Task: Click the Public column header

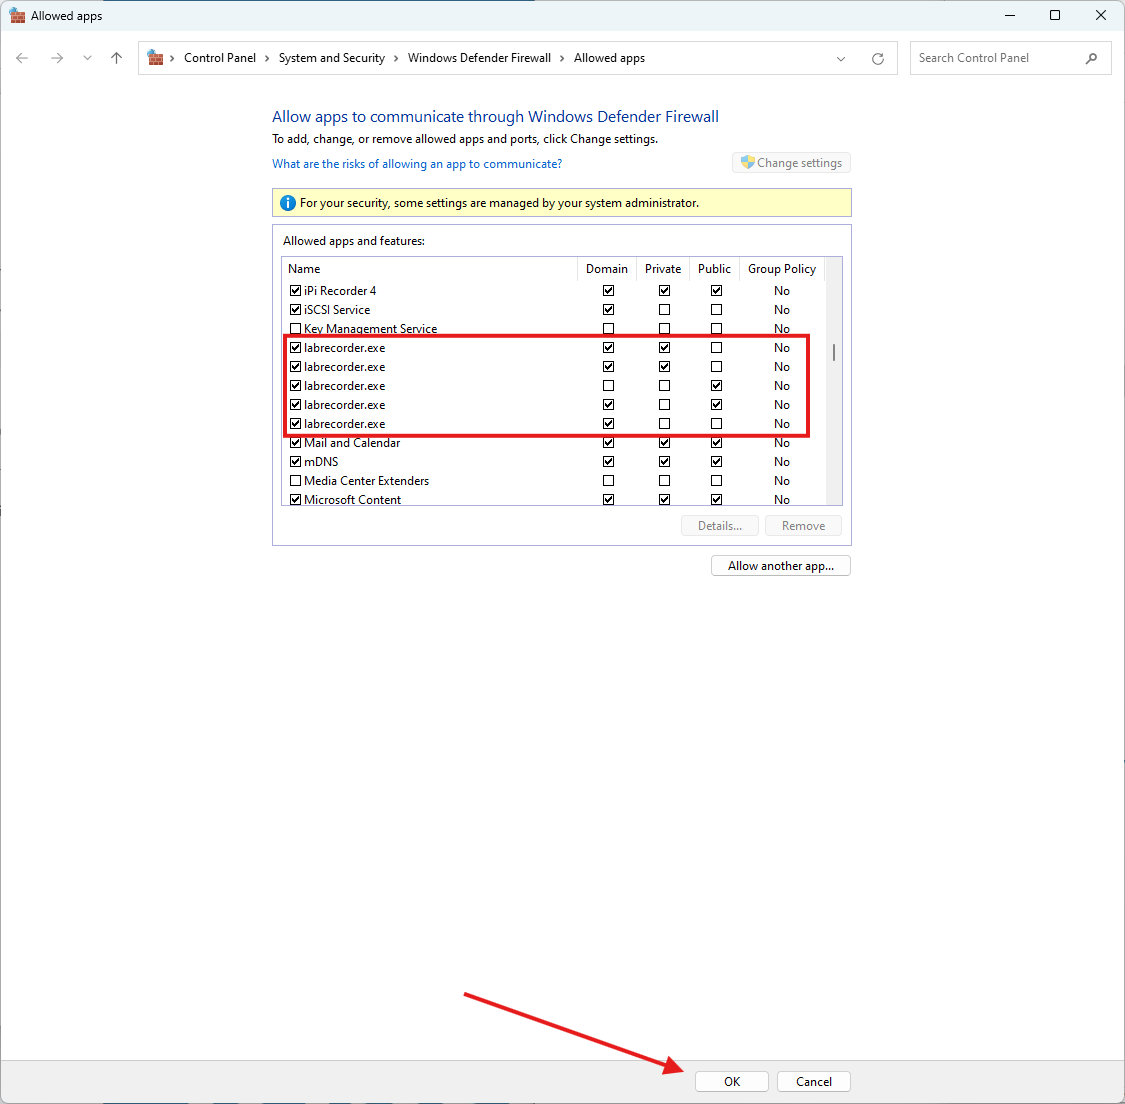Action: [715, 269]
